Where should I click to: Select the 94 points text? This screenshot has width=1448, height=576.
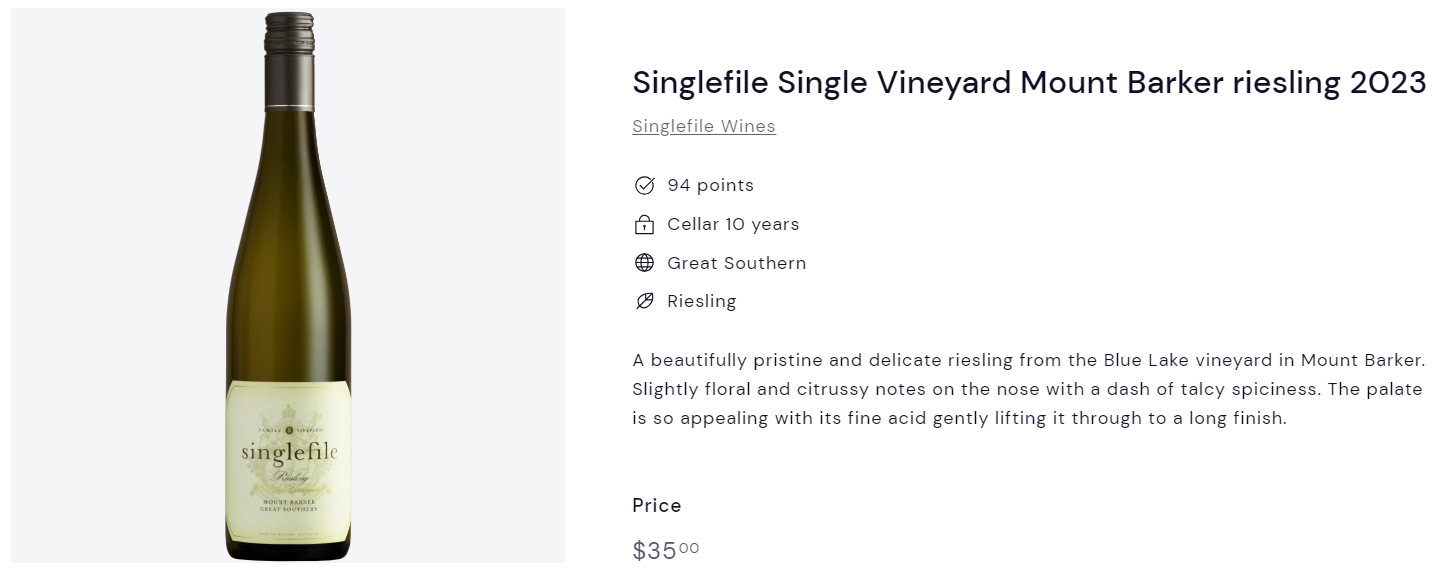coord(711,185)
